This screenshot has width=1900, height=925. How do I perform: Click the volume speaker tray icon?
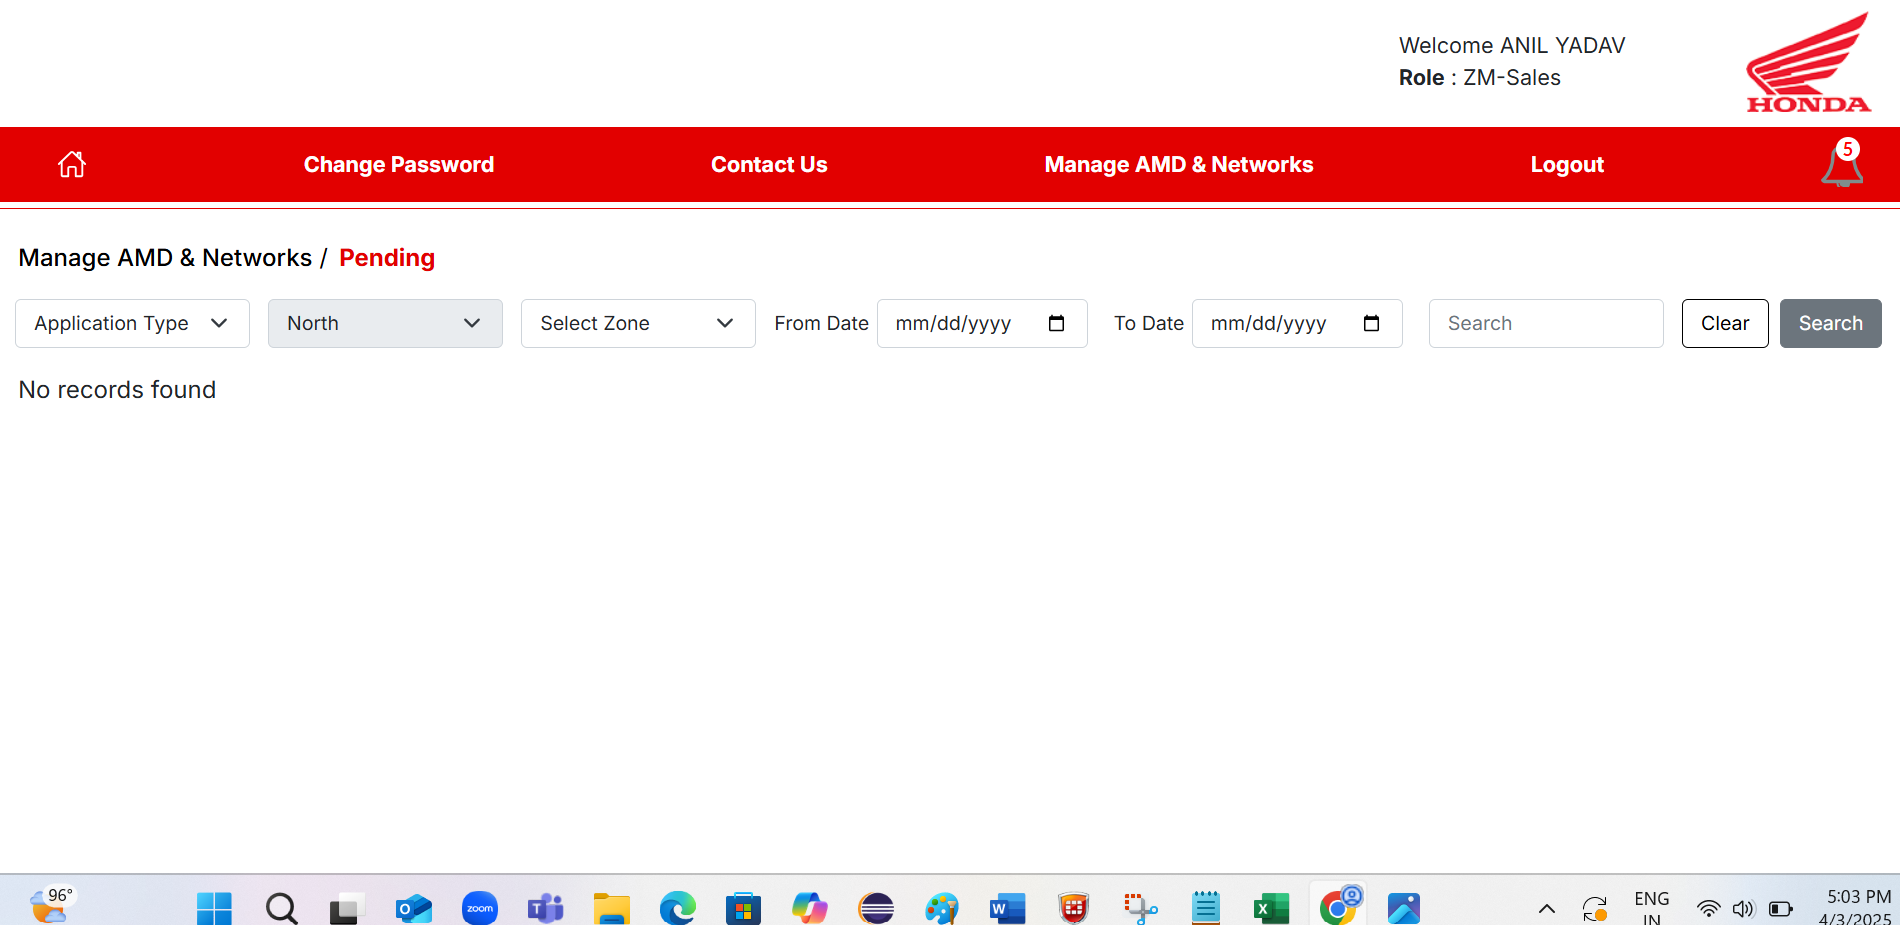[1743, 909]
